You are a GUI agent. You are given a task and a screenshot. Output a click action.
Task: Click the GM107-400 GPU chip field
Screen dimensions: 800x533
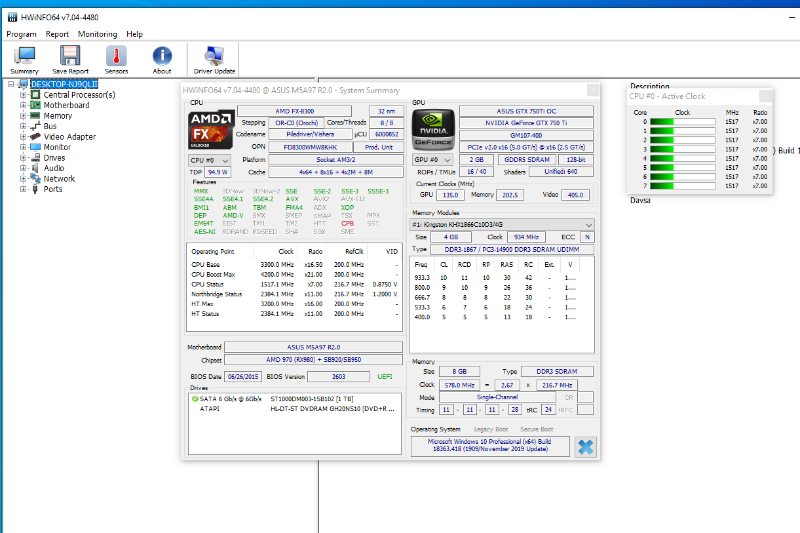tap(527, 136)
